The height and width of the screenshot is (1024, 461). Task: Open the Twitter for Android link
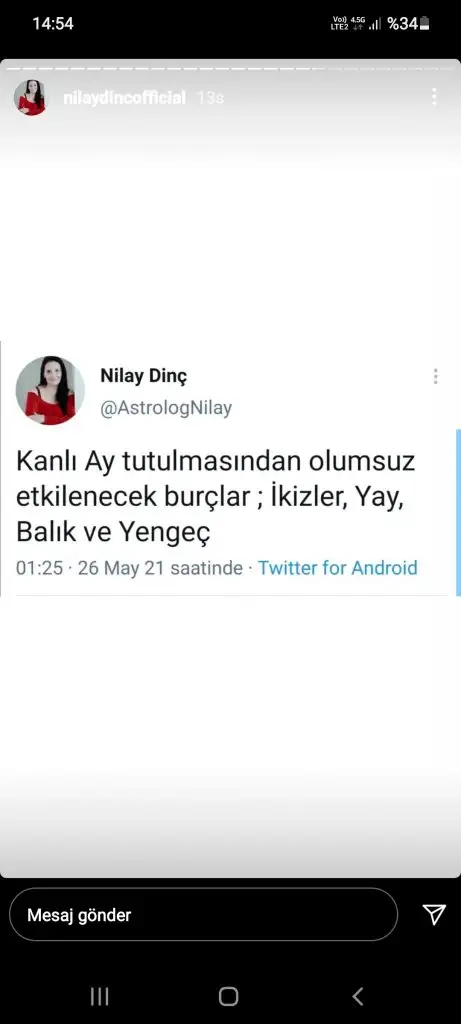(338, 568)
